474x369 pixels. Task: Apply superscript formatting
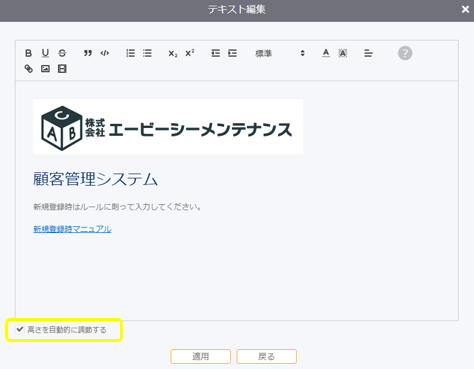pyautogui.click(x=190, y=53)
